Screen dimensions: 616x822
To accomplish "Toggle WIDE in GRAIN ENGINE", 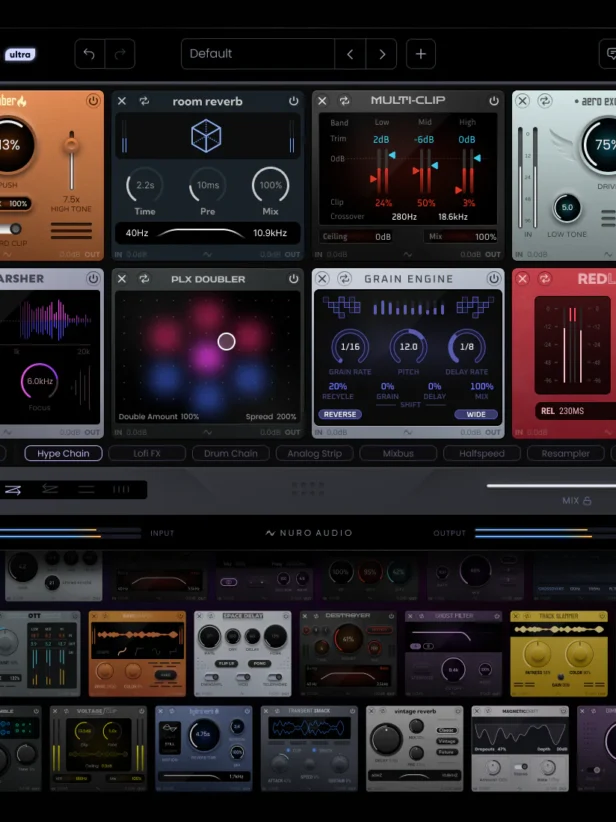I will (x=475, y=414).
